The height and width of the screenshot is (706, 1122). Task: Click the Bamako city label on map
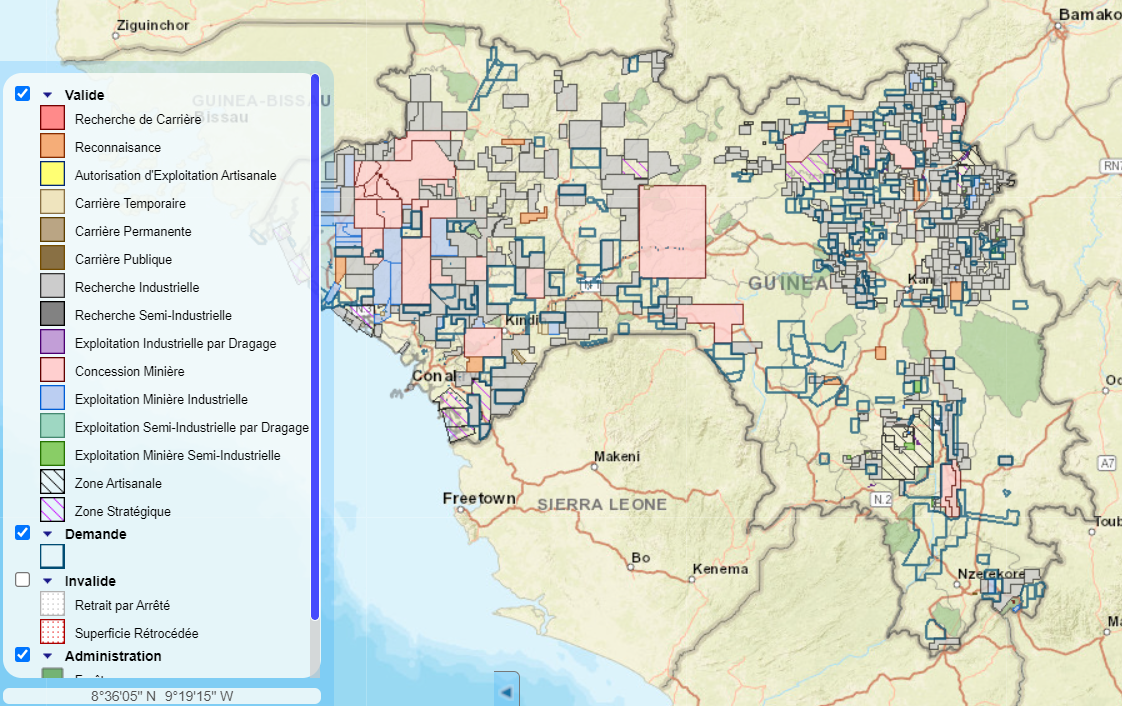pos(1089,14)
